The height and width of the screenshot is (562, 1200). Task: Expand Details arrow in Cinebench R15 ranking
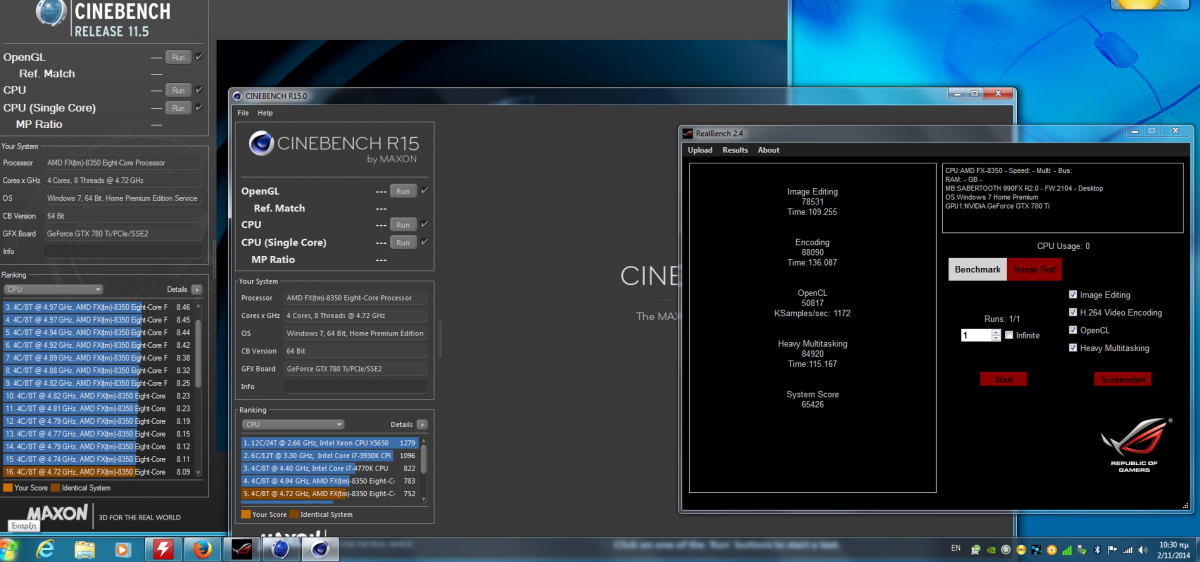(x=422, y=424)
